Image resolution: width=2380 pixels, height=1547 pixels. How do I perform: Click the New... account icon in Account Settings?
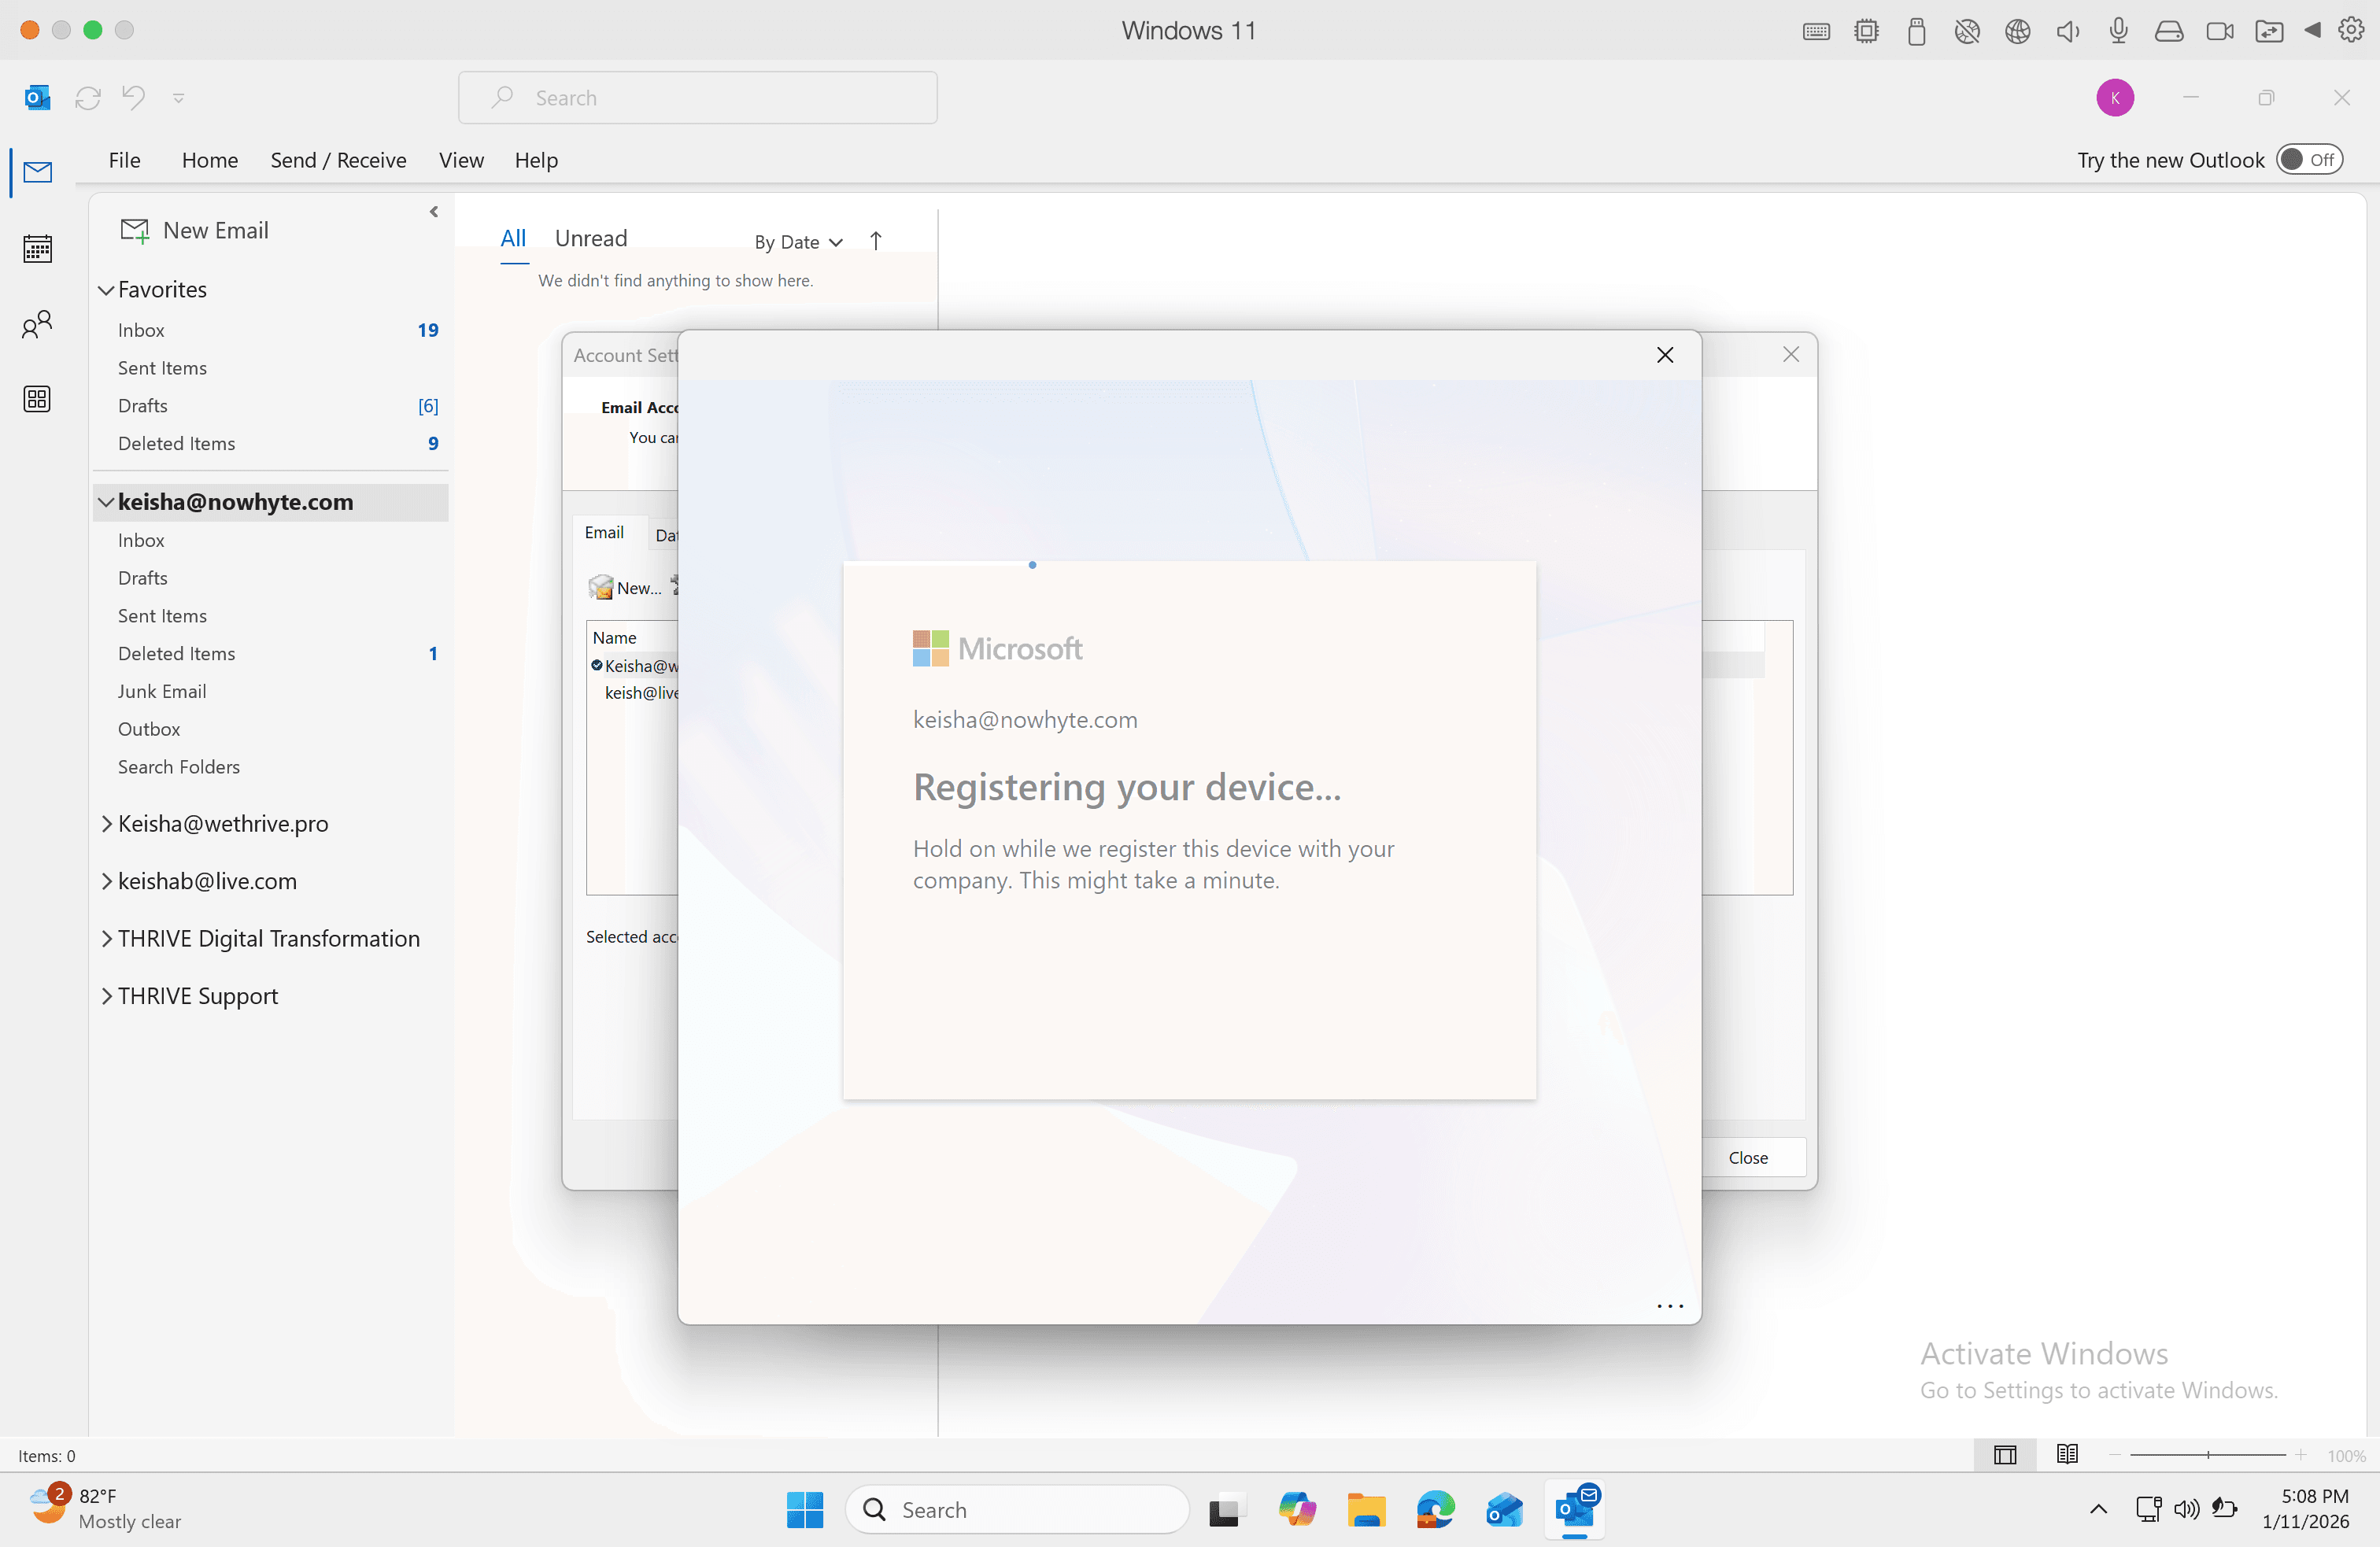(625, 587)
